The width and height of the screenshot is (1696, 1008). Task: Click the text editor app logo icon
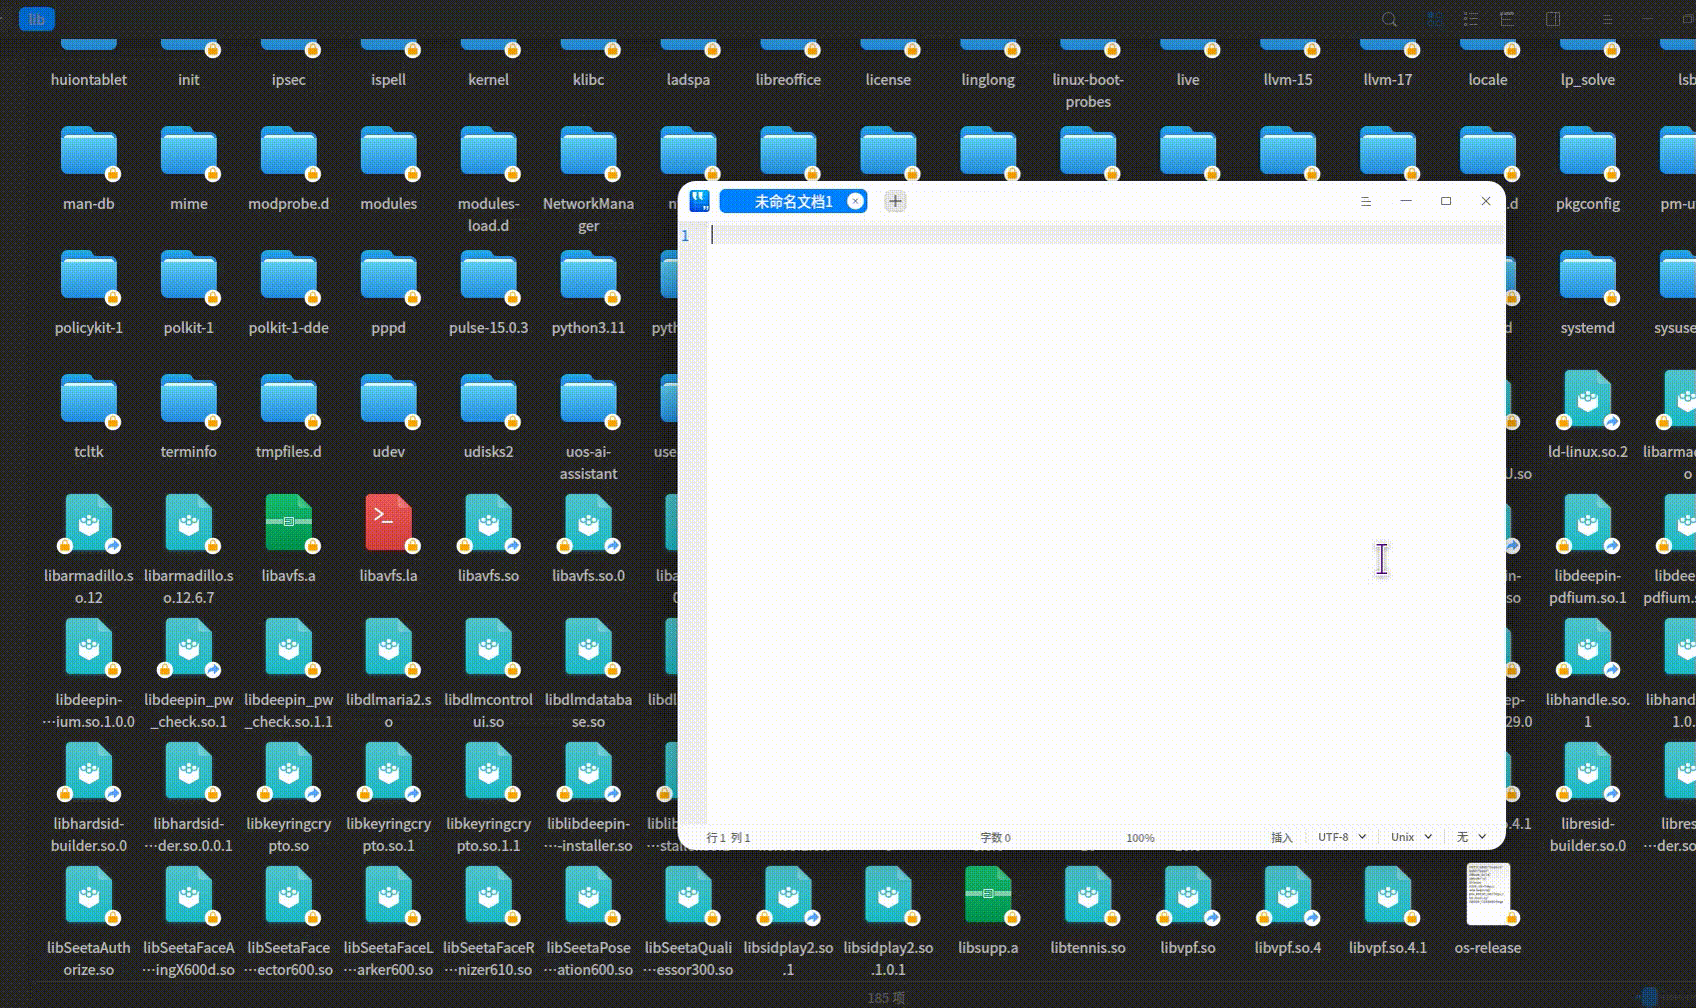click(699, 201)
